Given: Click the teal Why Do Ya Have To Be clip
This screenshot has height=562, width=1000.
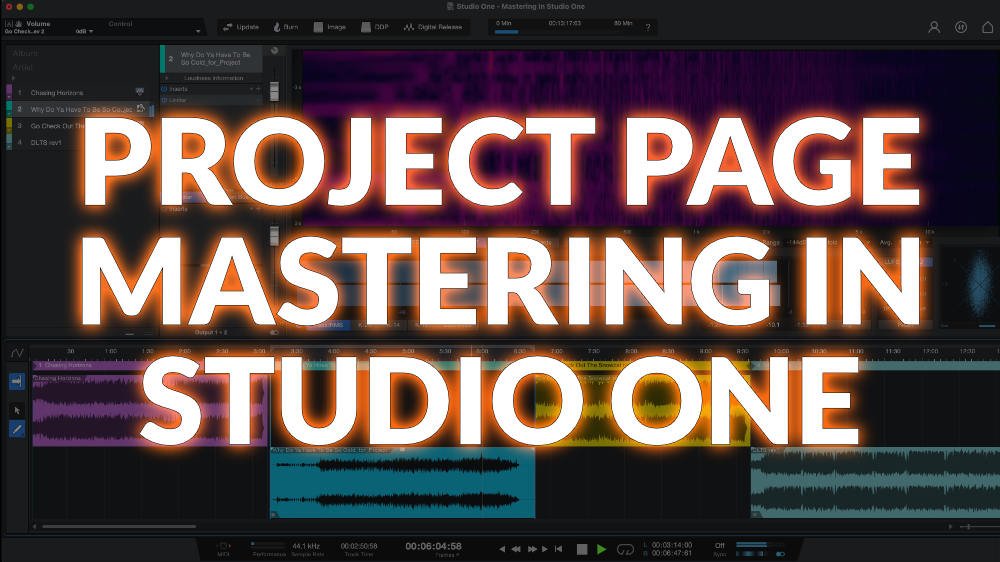Looking at the screenshot, I should [x=402, y=482].
